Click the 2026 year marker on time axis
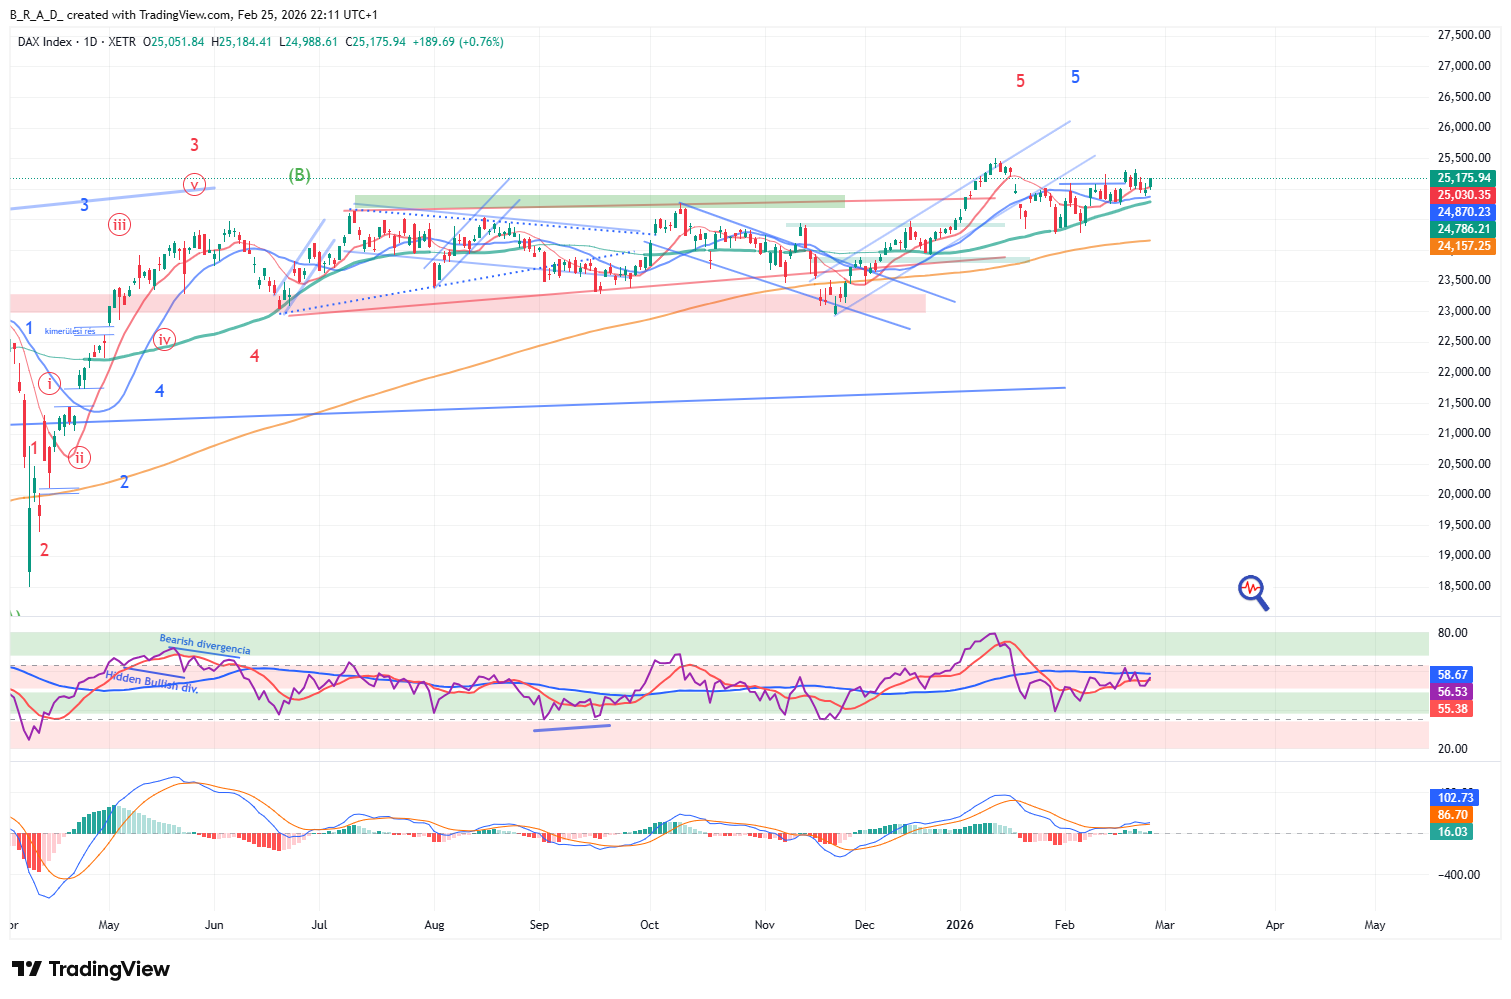The width and height of the screenshot is (1511, 999). pos(959,925)
